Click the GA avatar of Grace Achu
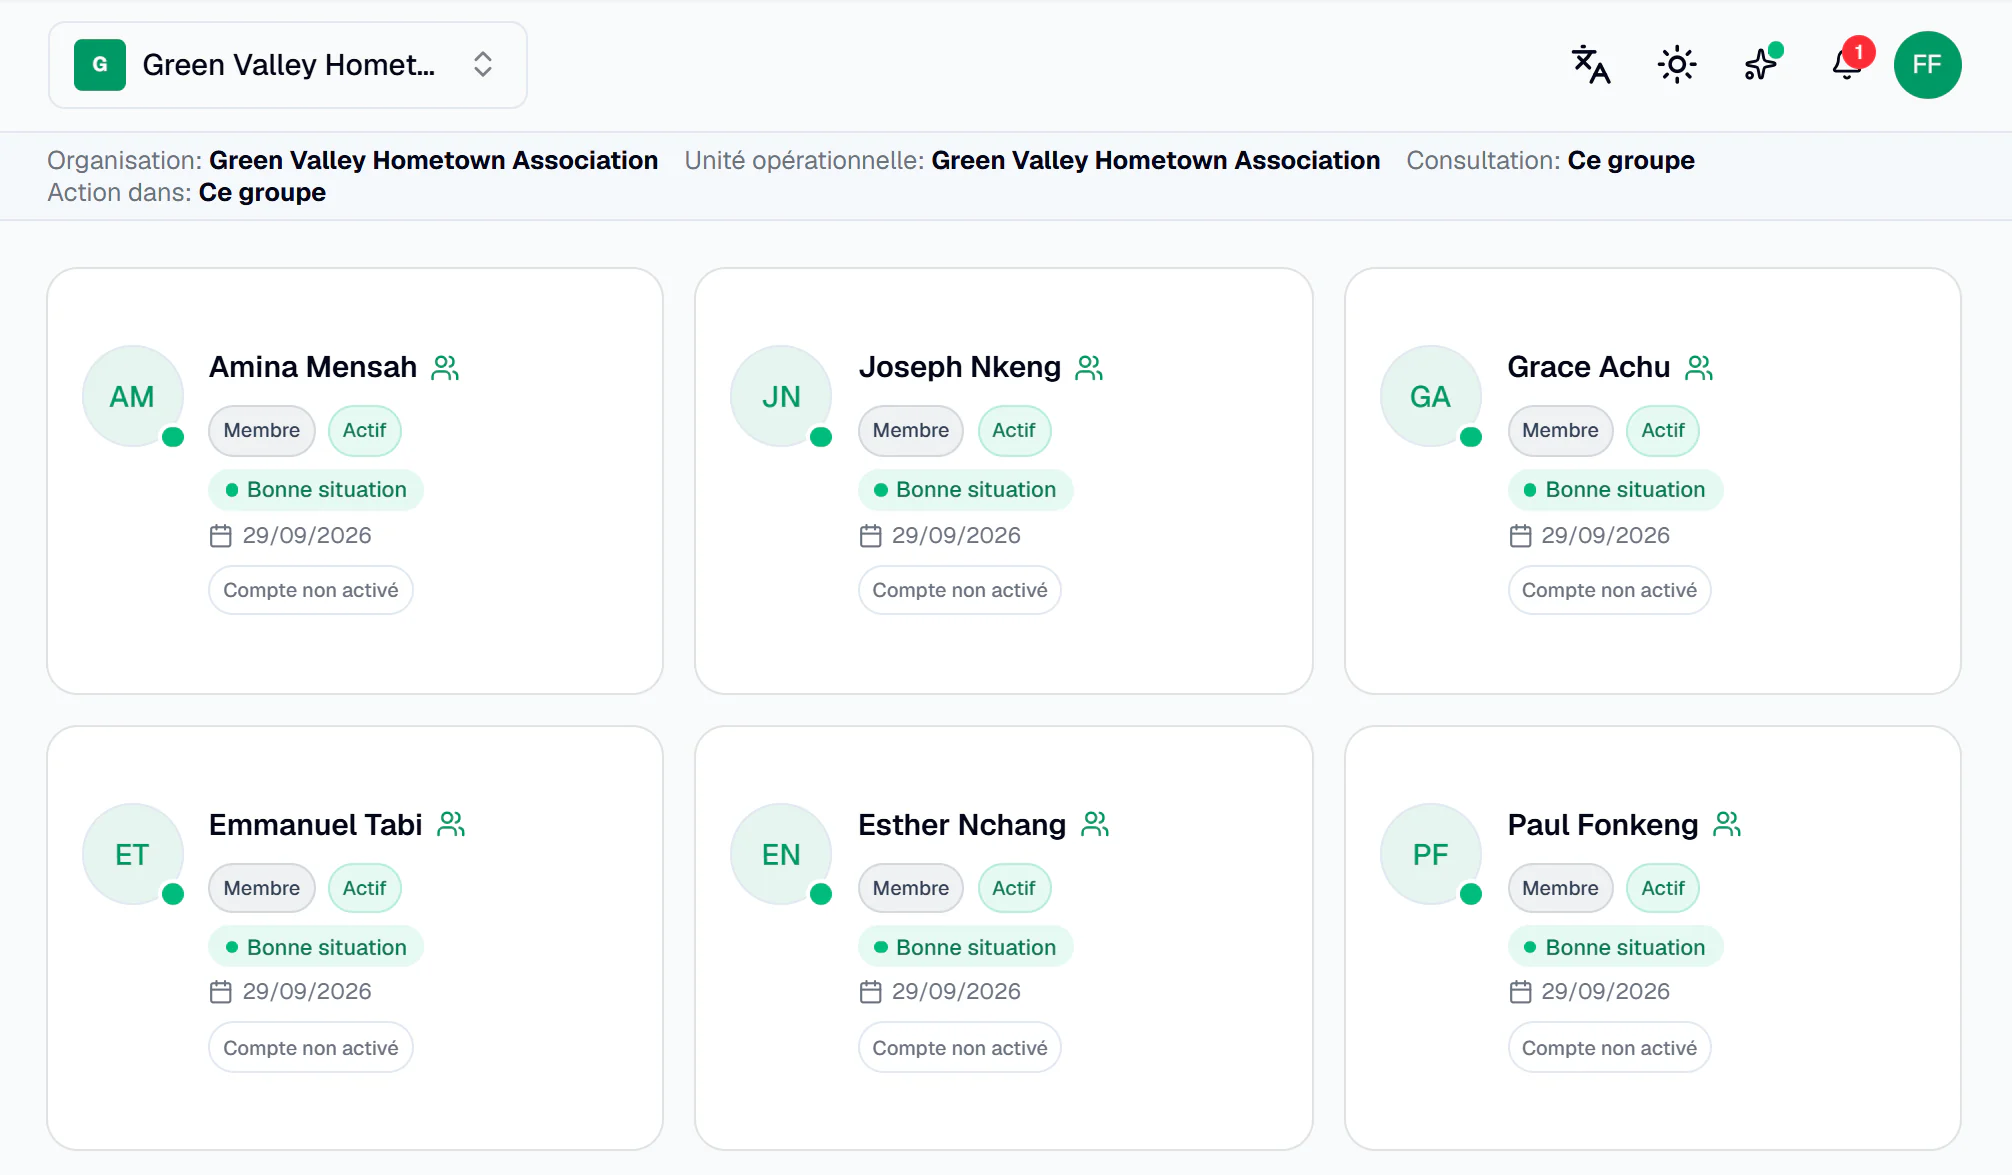The width and height of the screenshot is (2012, 1175). [1430, 397]
